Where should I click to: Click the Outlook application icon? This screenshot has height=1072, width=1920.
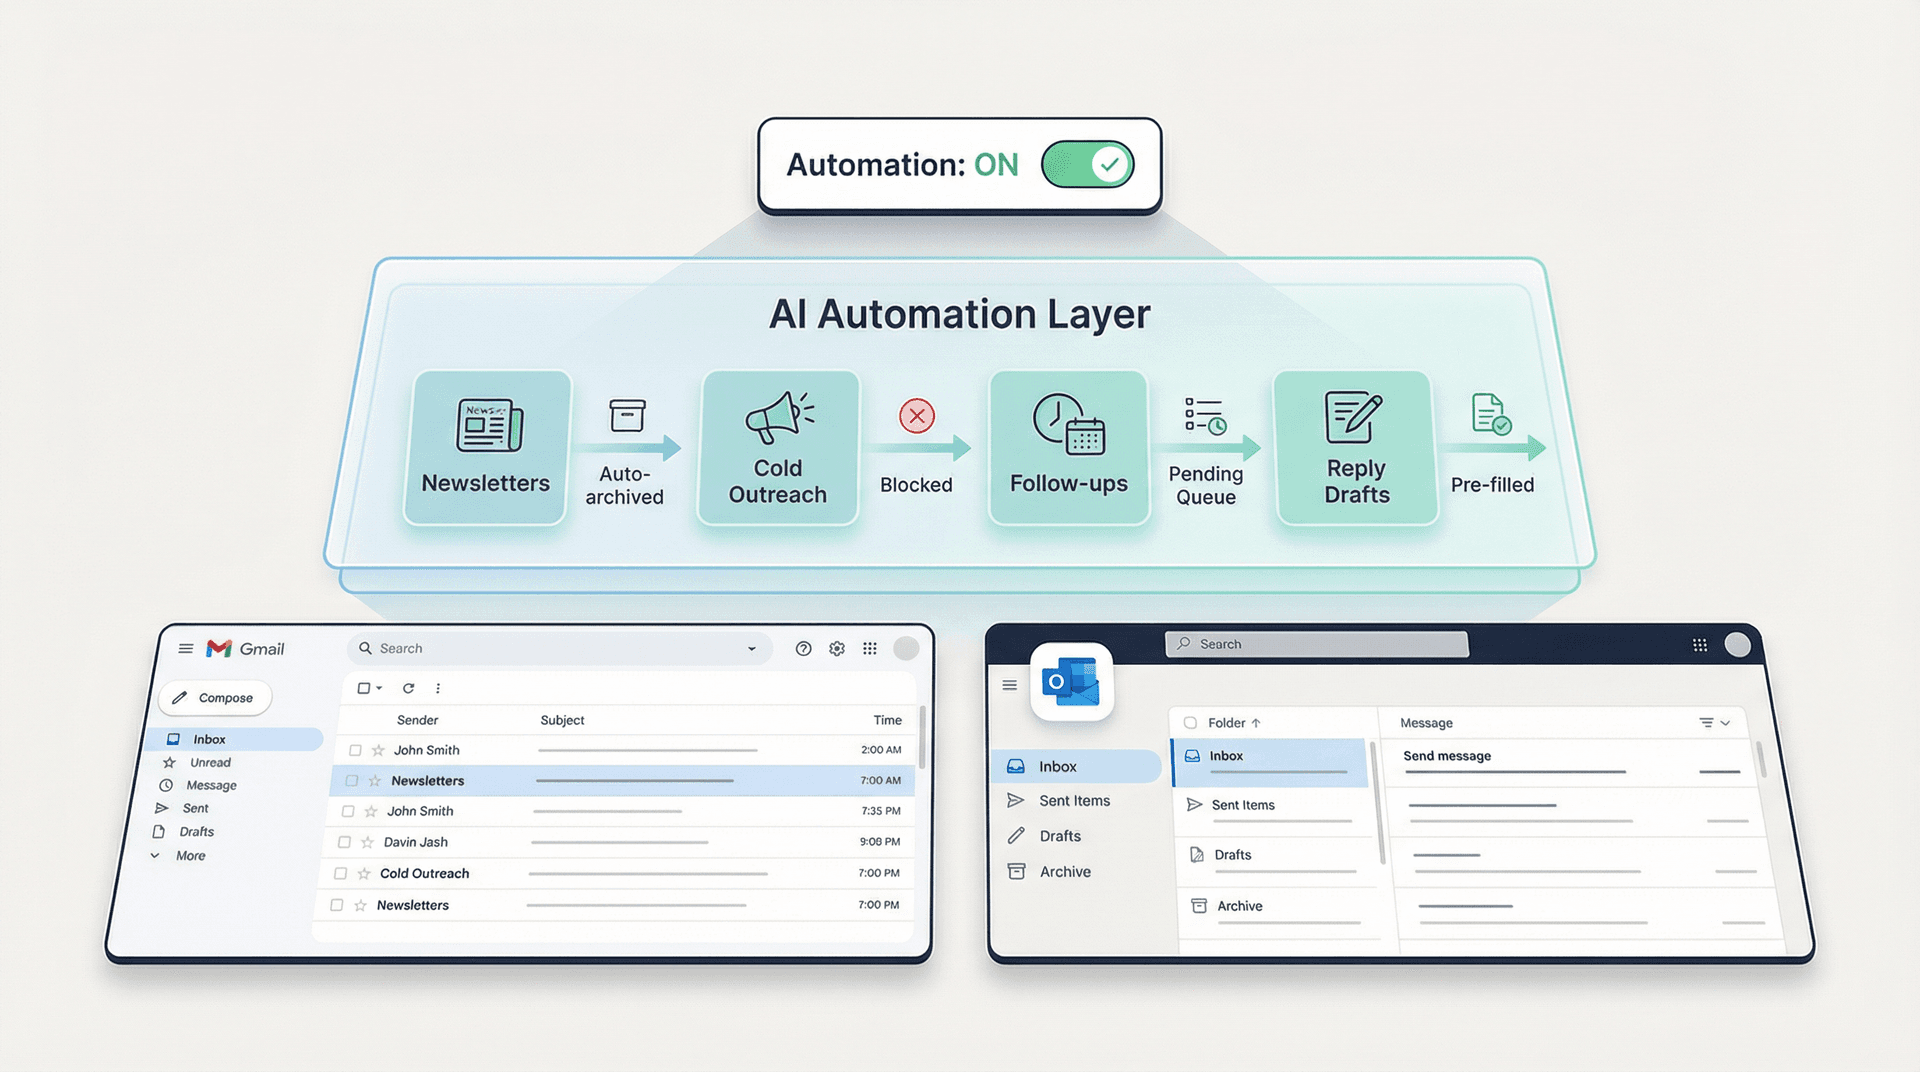pyautogui.click(x=1071, y=681)
